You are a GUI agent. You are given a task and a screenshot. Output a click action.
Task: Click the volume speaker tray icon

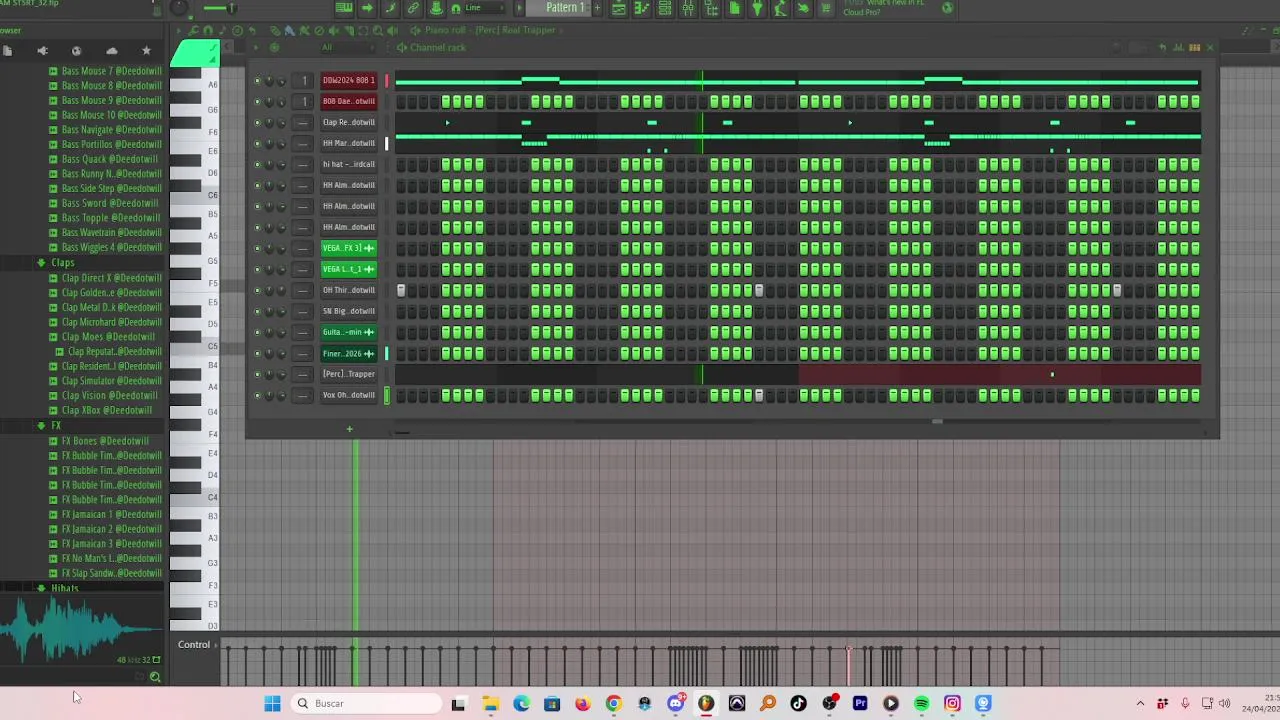pos(1224,704)
